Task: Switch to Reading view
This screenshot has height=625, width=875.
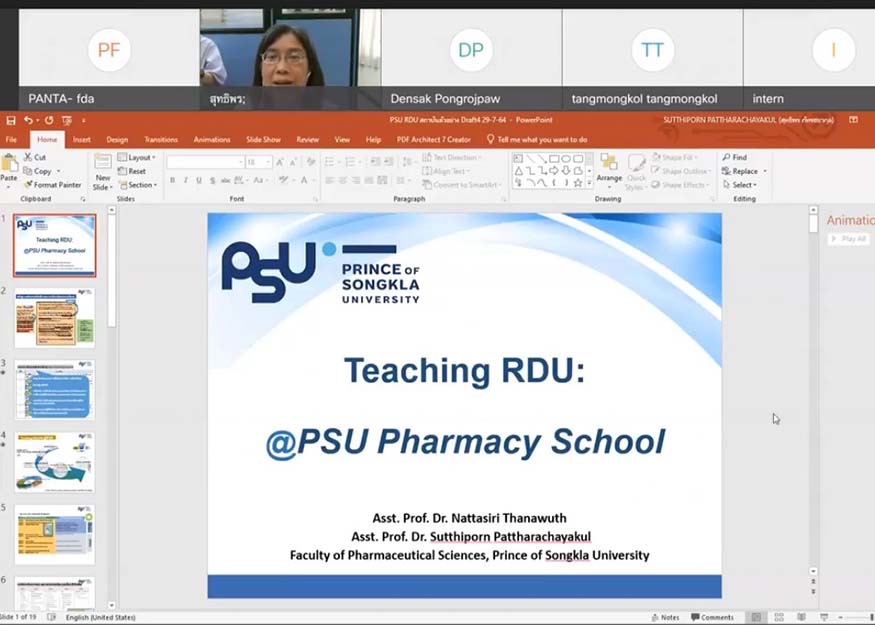Action: coord(801,617)
